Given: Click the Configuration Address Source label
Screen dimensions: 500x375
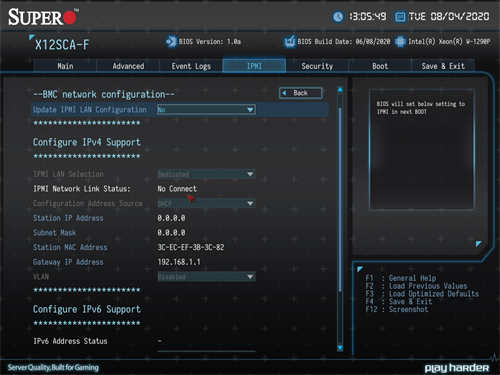Looking at the screenshot, I should [88, 203].
